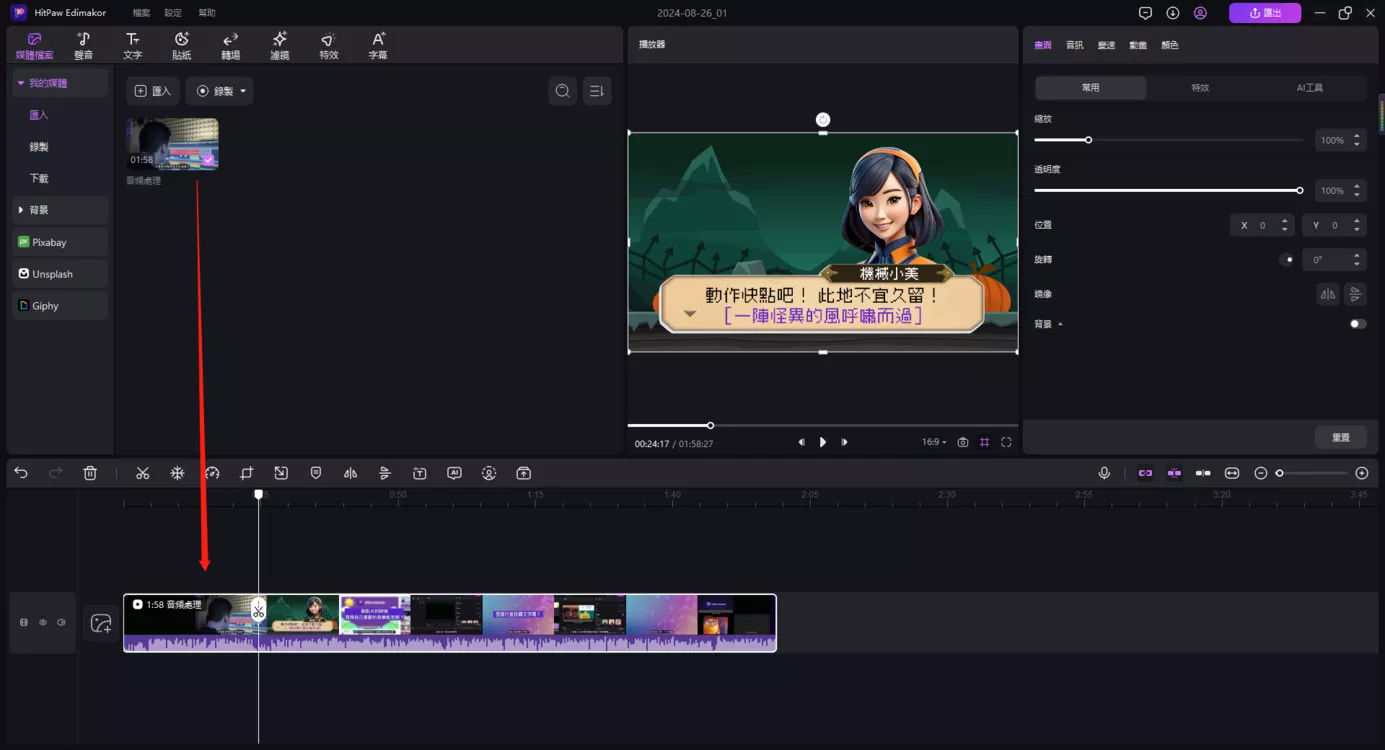
Task: Click the 匯出 export button
Action: tap(1265, 13)
